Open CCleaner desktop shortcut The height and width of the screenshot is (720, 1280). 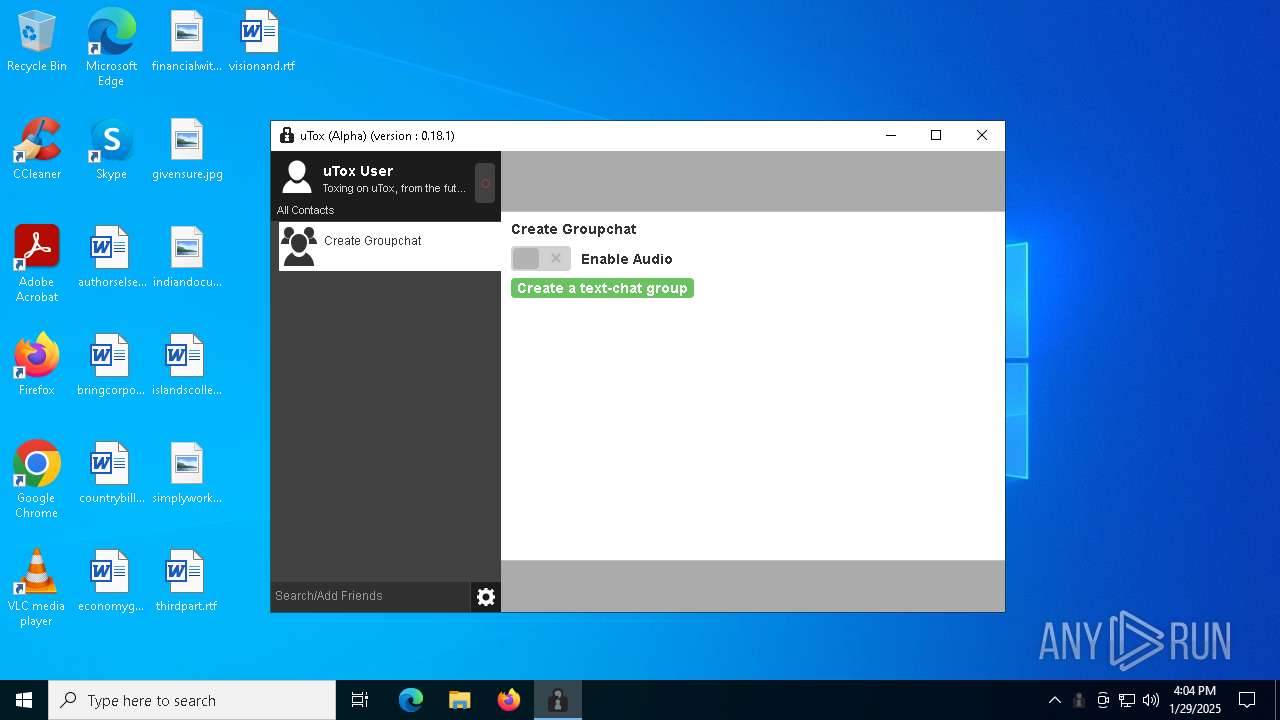click(x=37, y=150)
